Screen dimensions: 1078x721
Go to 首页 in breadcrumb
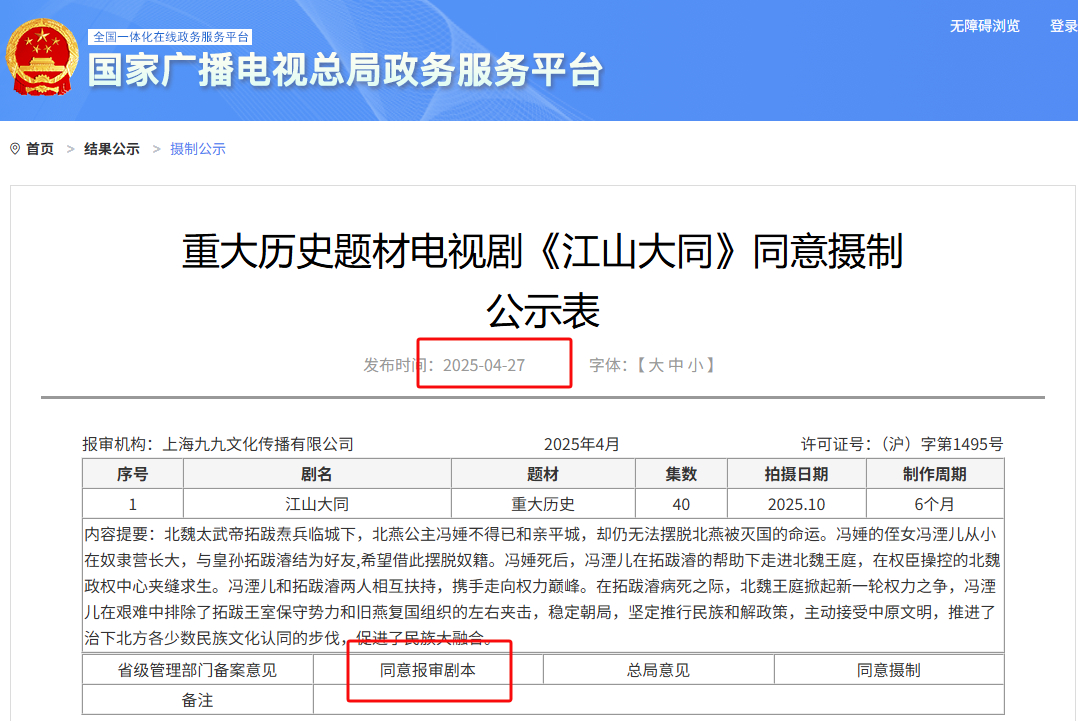pos(40,148)
